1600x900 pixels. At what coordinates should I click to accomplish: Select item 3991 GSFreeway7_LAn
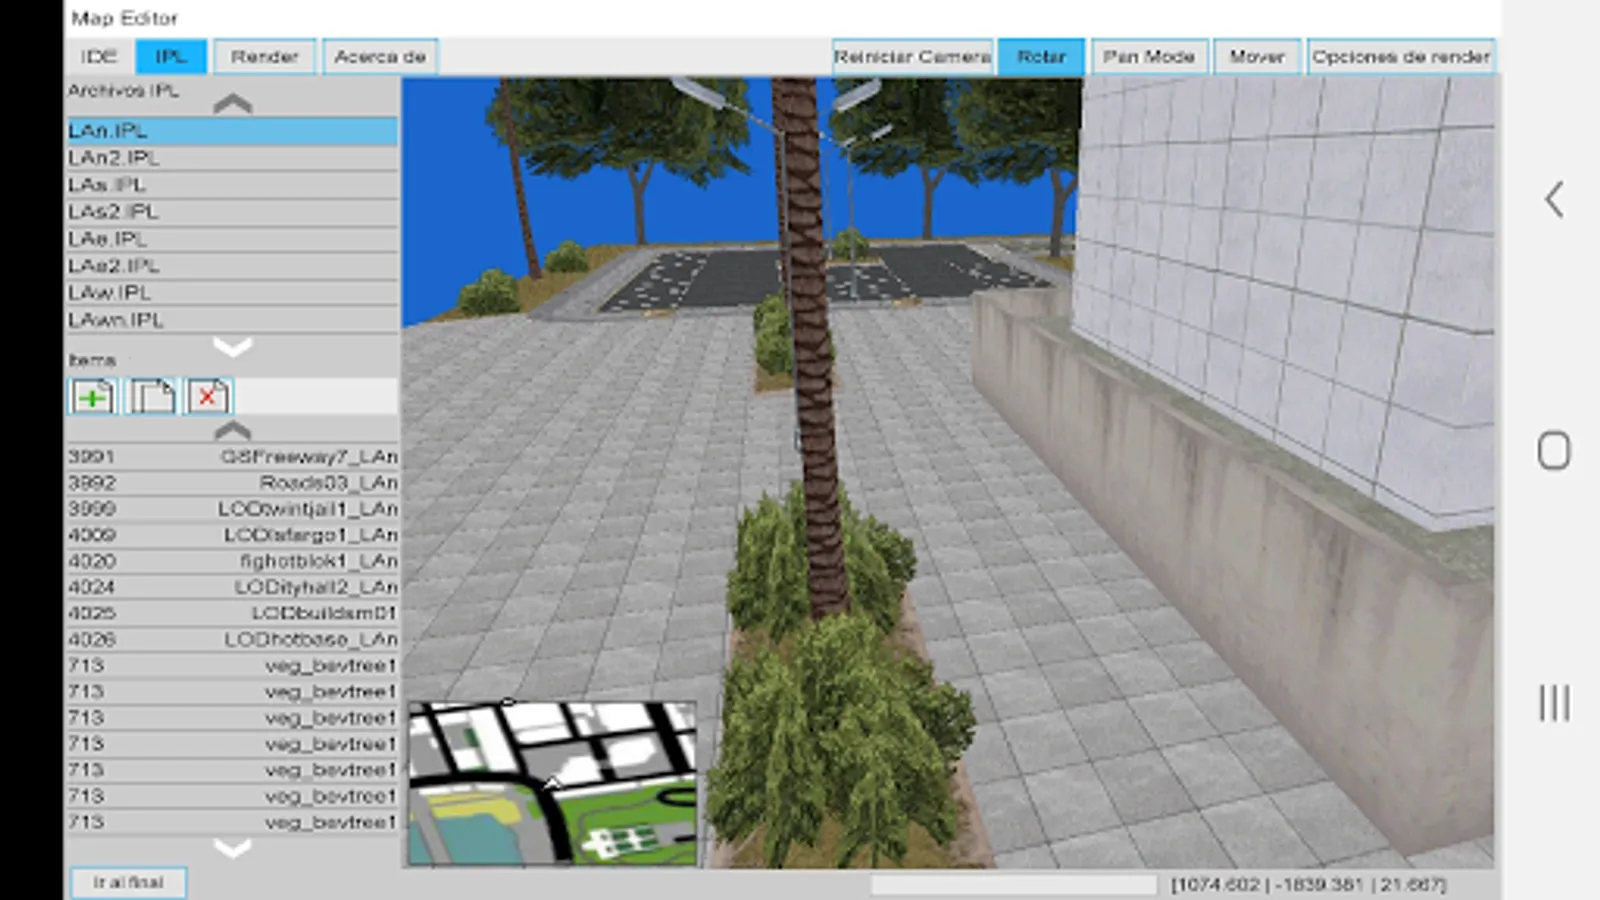point(232,457)
